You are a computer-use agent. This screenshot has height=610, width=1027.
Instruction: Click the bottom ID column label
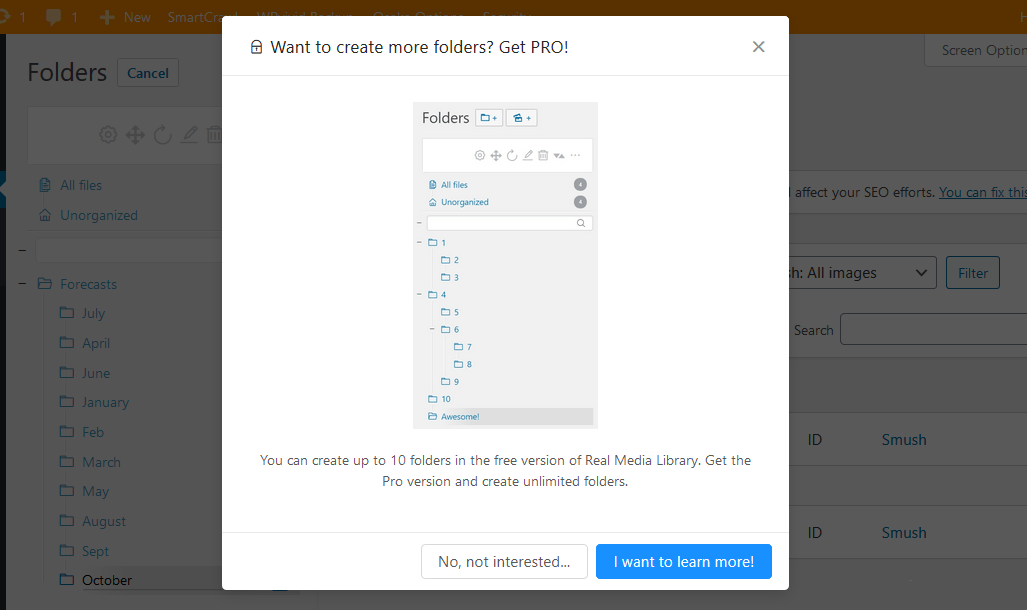coord(814,533)
